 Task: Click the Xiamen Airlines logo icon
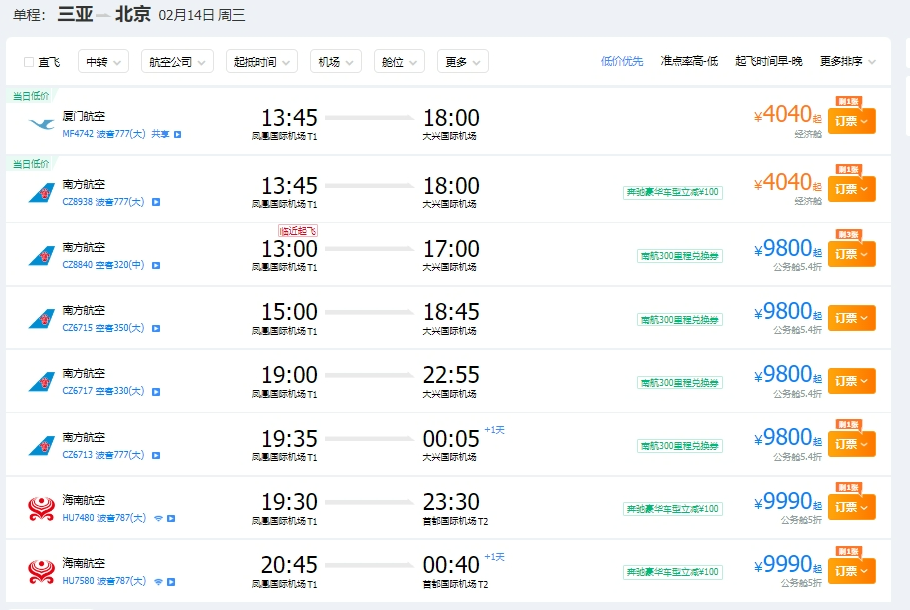(x=42, y=124)
